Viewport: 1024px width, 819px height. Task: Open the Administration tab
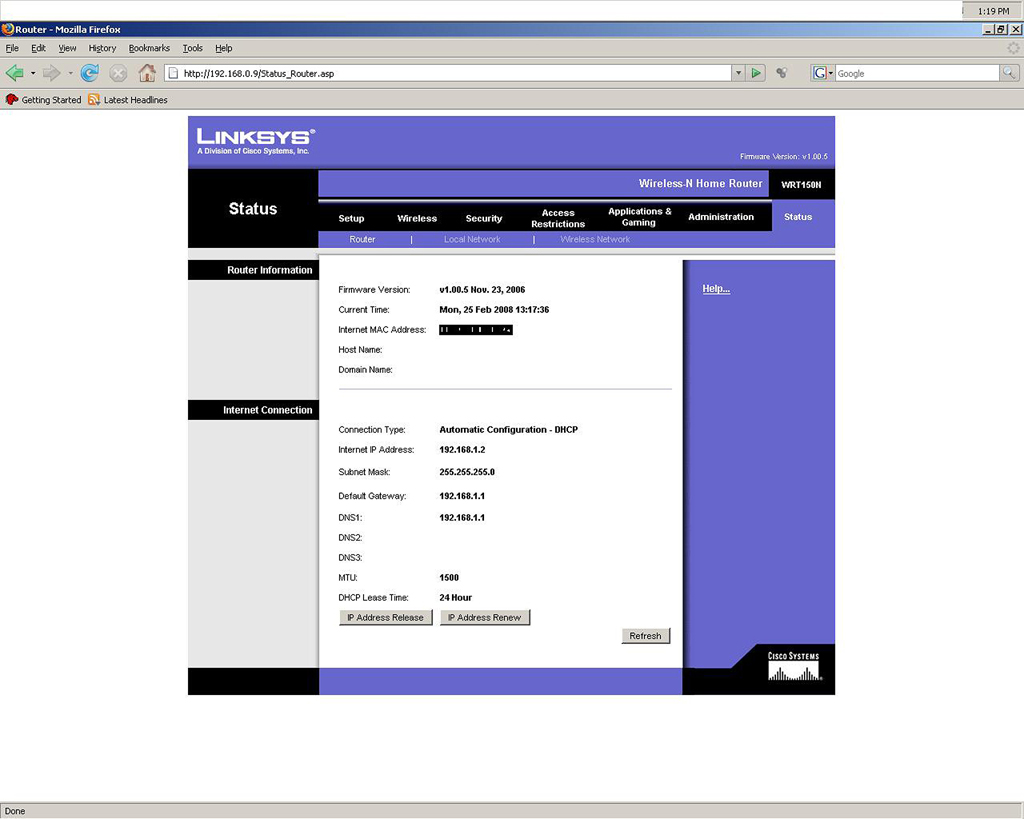point(720,217)
